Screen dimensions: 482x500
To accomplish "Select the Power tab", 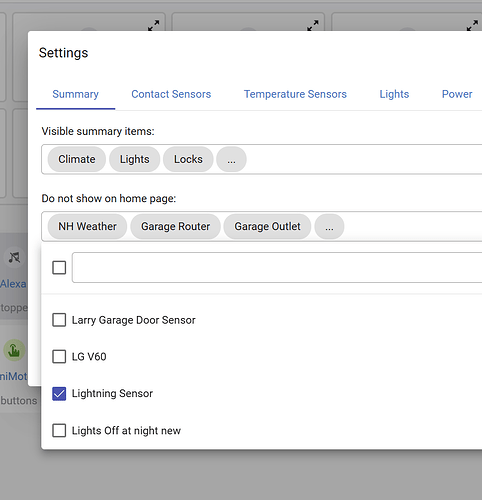I will click(x=457, y=94).
